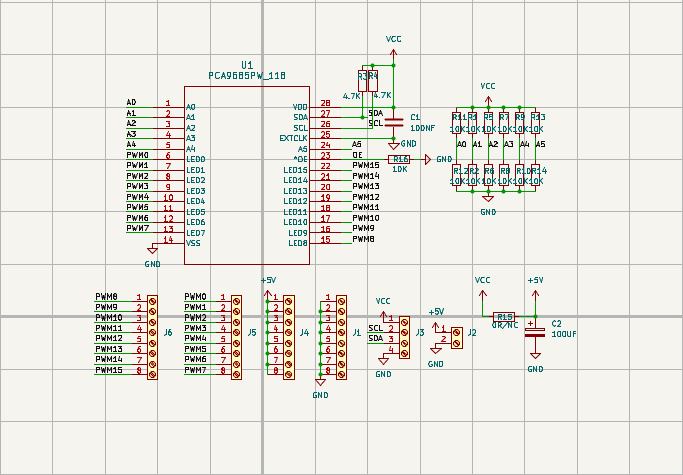This screenshot has height=475, width=683.
Task: Click the EXTCLK pin name on U1
Action: [x=293, y=138]
